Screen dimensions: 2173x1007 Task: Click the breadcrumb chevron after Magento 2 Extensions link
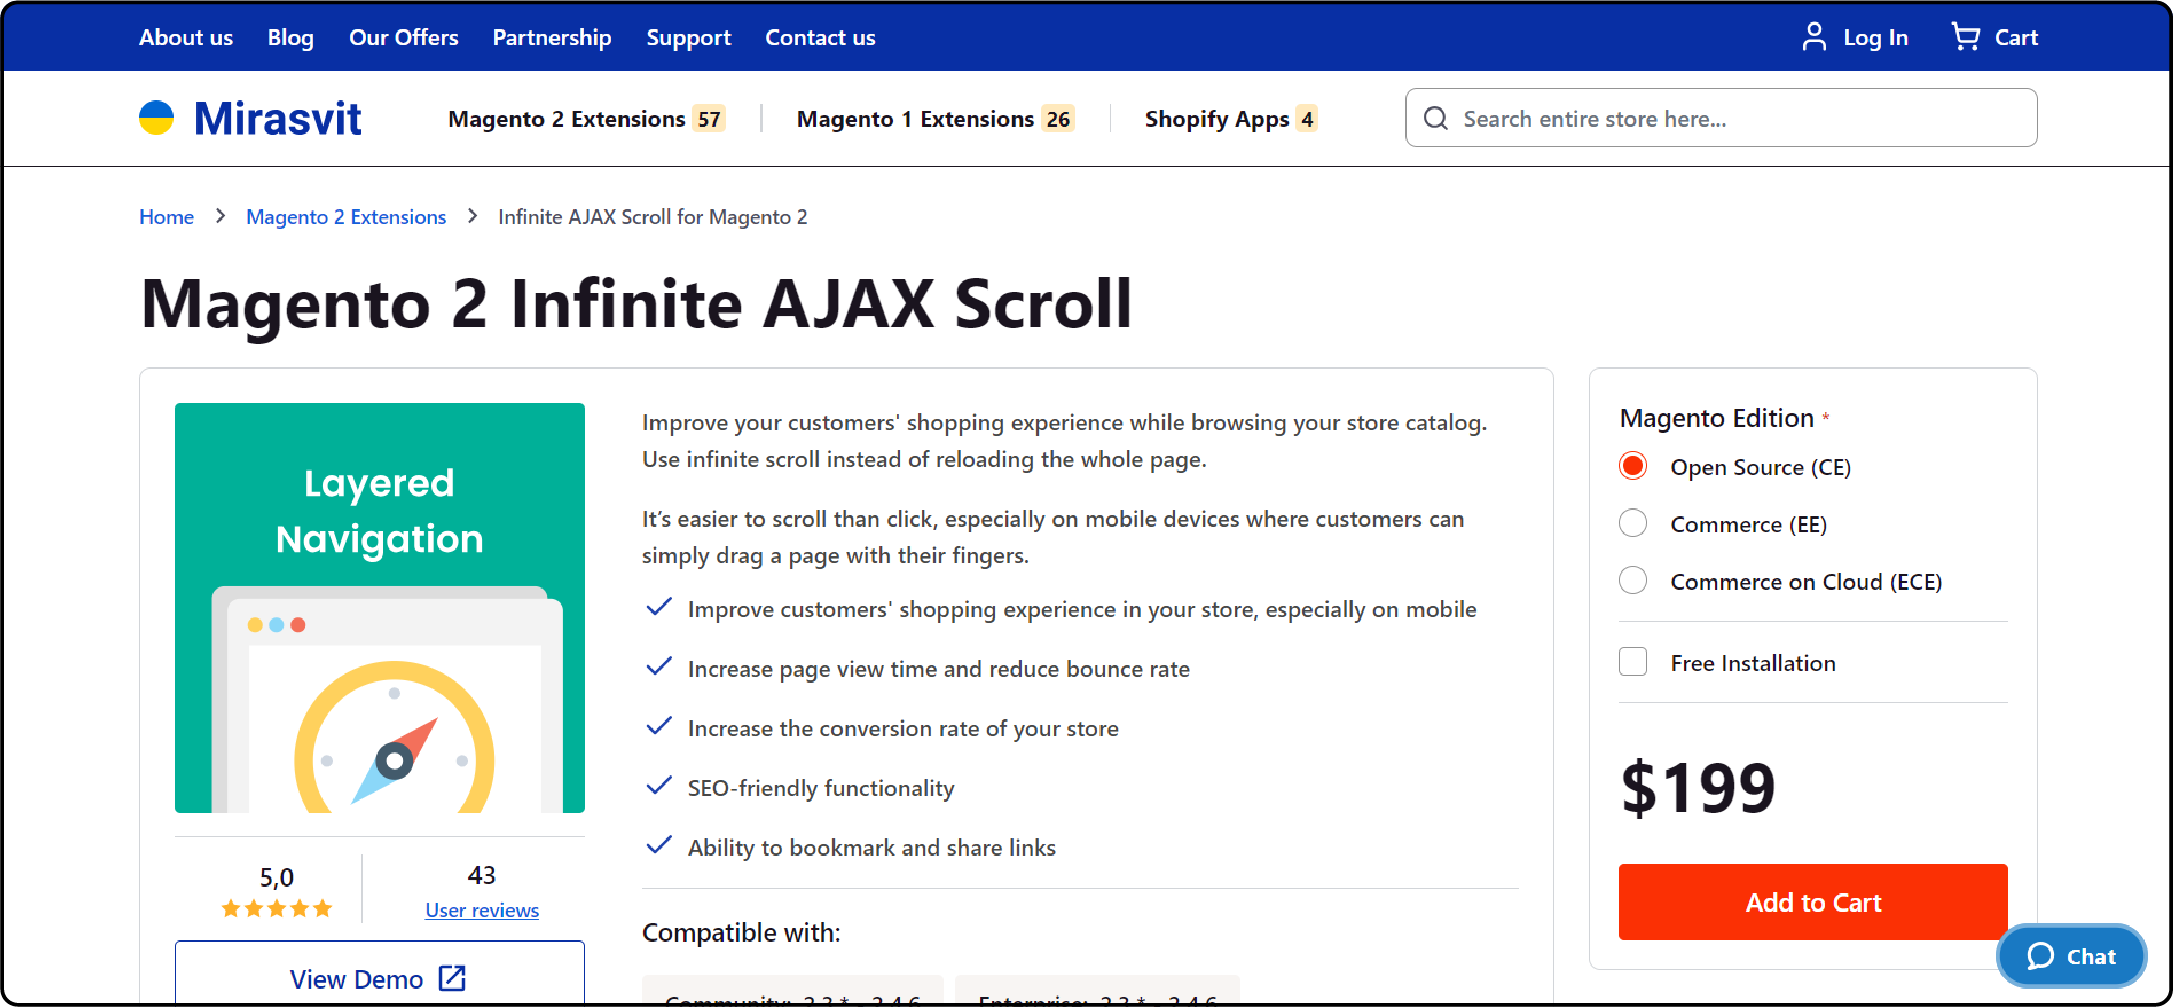[x=472, y=216]
